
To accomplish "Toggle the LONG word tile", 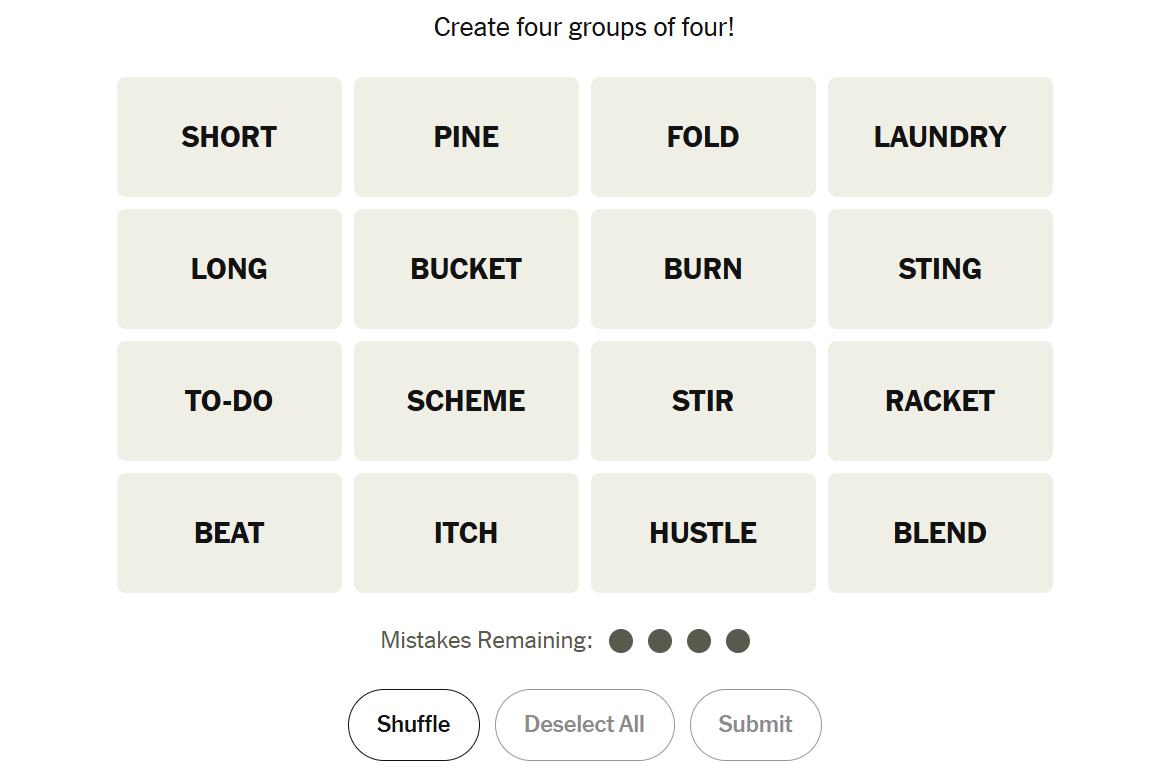I will click(x=229, y=269).
